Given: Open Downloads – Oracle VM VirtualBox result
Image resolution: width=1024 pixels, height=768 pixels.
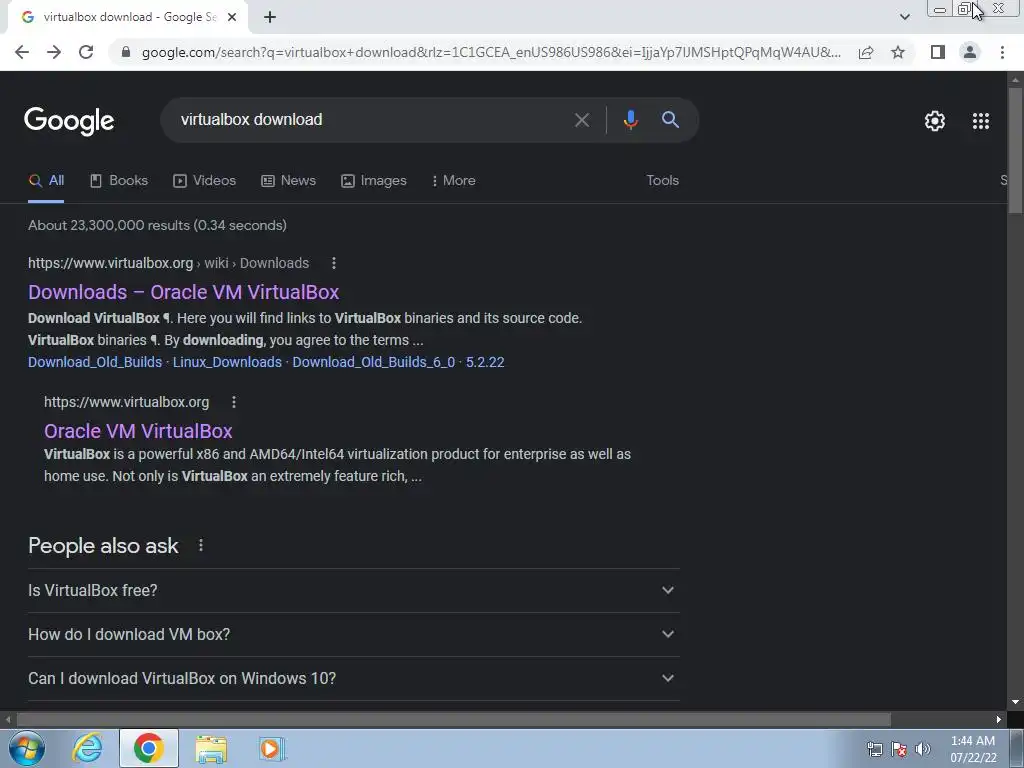Looking at the screenshot, I should tap(184, 292).
